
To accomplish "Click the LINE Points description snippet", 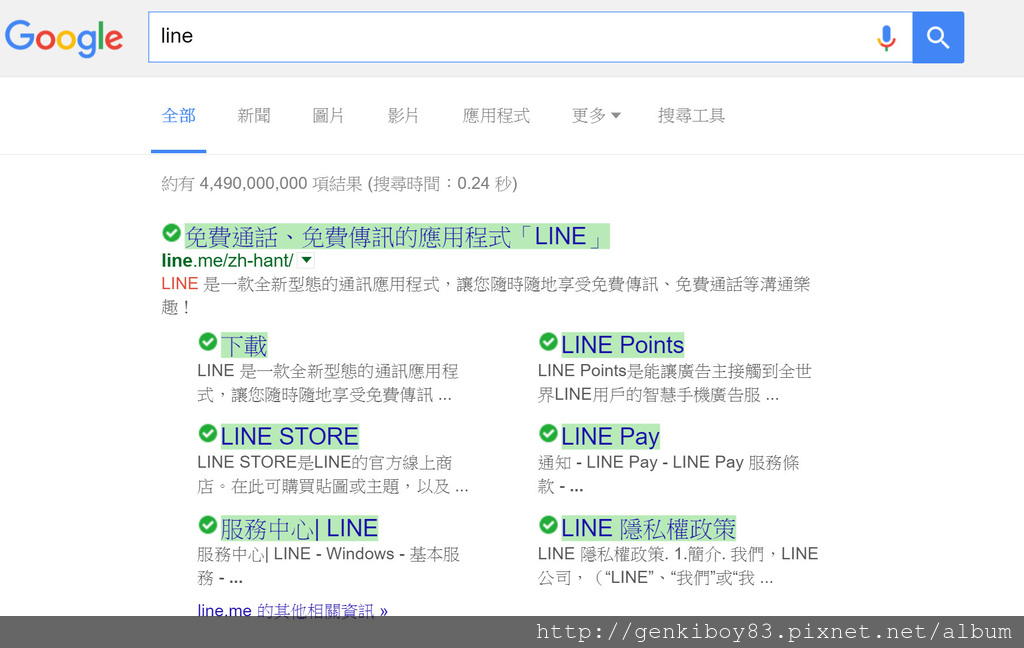I will click(675, 383).
